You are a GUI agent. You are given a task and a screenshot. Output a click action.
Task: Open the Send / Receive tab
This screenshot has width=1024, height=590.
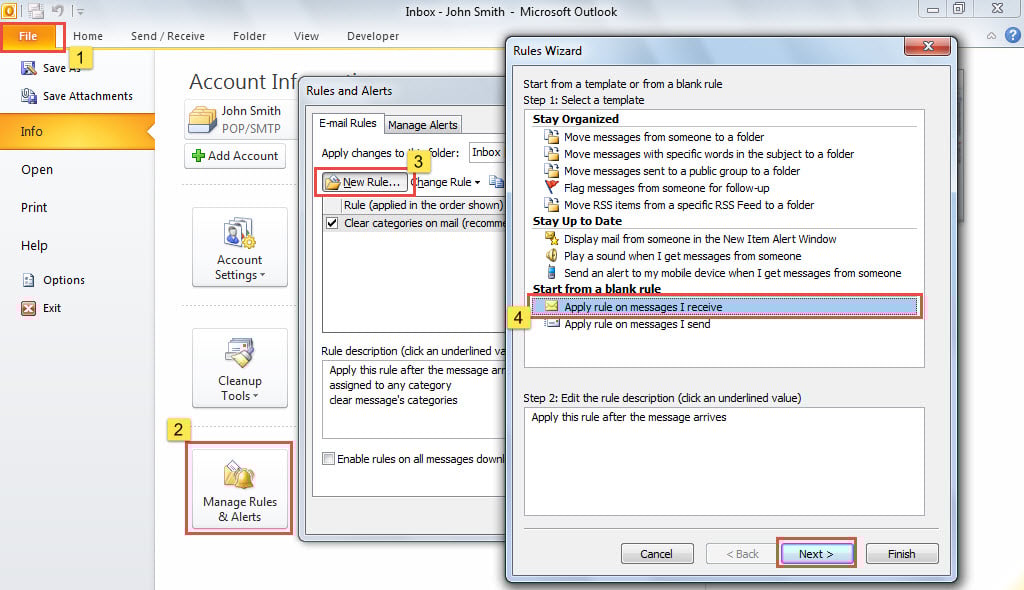(x=168, y=36)
